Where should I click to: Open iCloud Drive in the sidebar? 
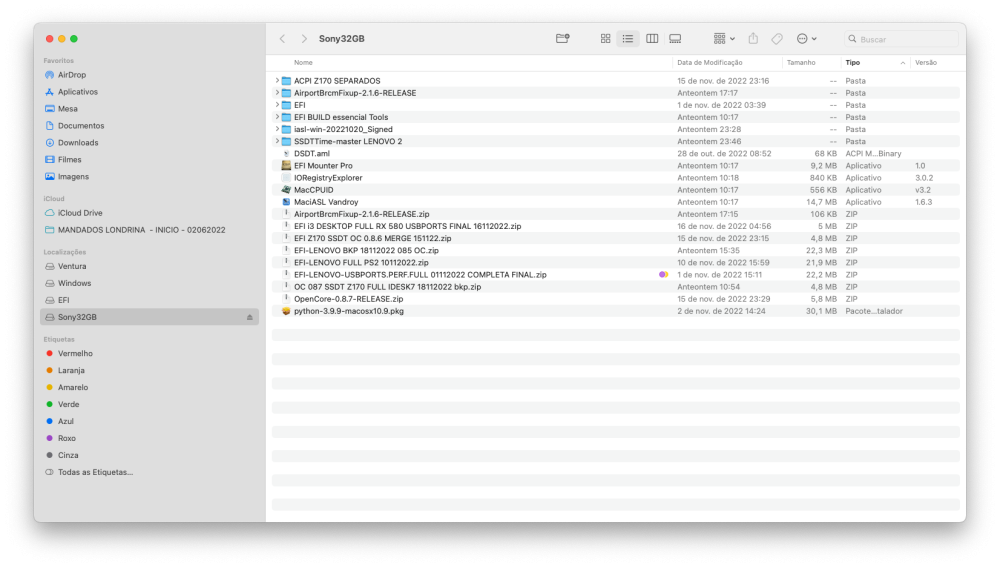80,213
